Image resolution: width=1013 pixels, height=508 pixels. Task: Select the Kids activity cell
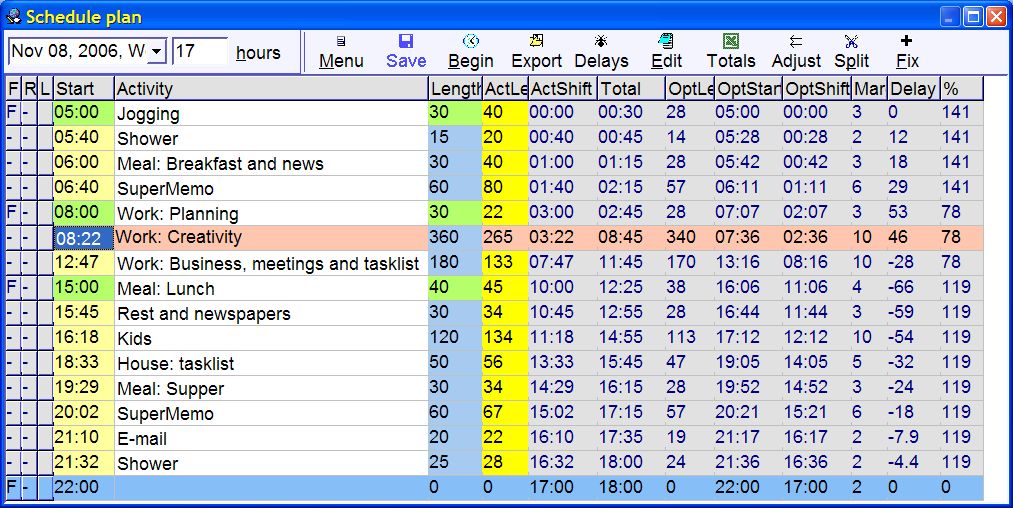(270, 338)
